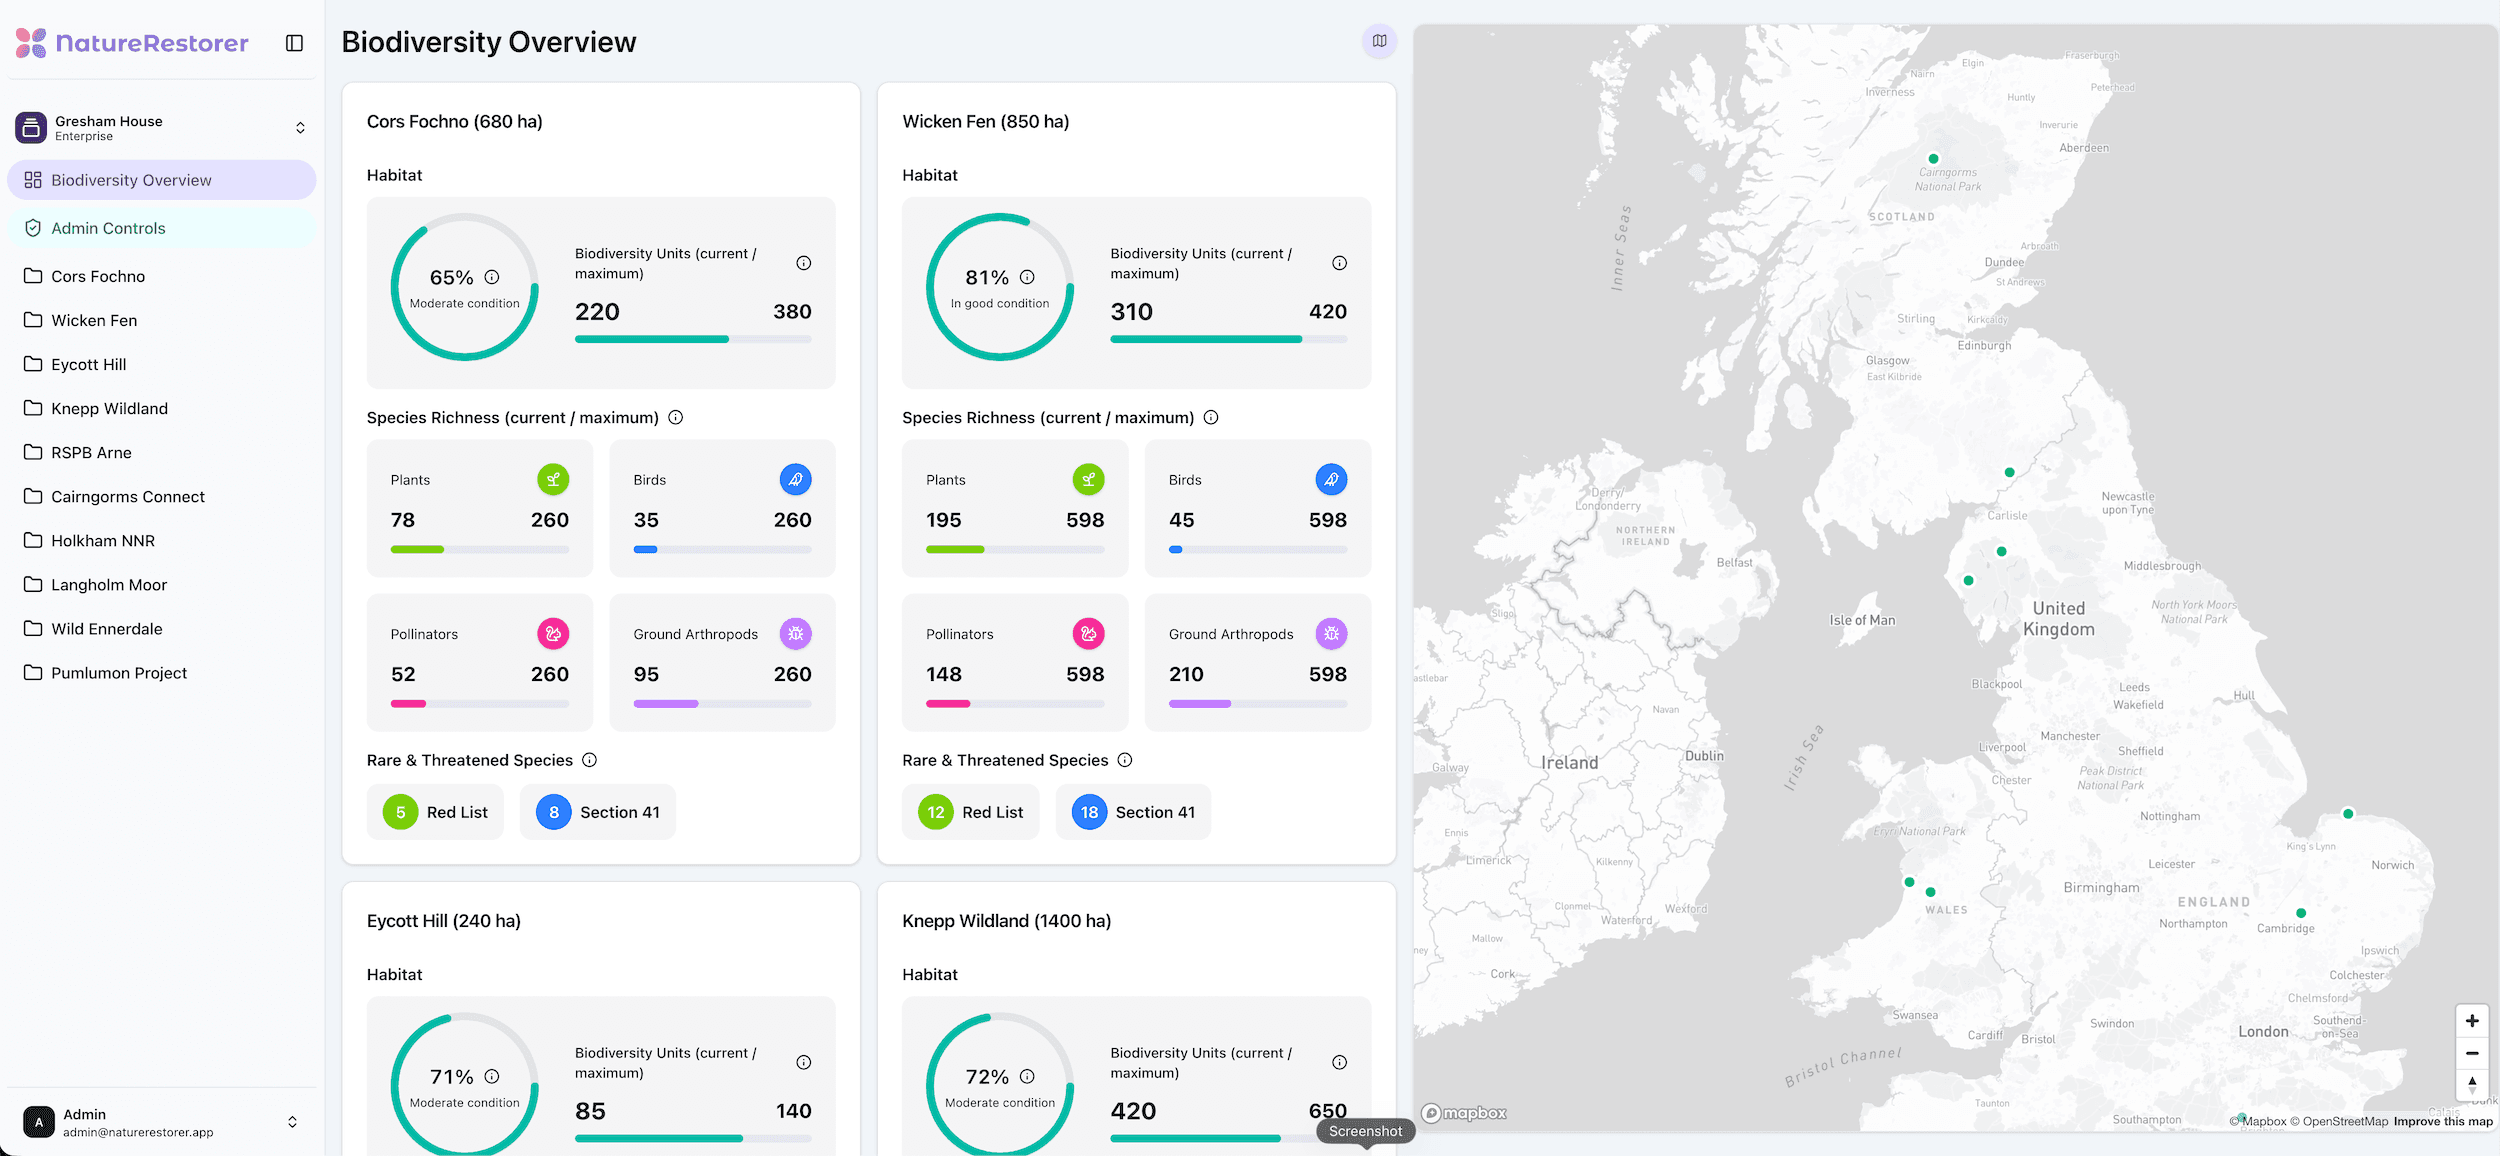2500x1156 pixels.
Task: Click Cors Fochno Species Richness info icon
Action: pyautogui.click(x=676, y=417)
